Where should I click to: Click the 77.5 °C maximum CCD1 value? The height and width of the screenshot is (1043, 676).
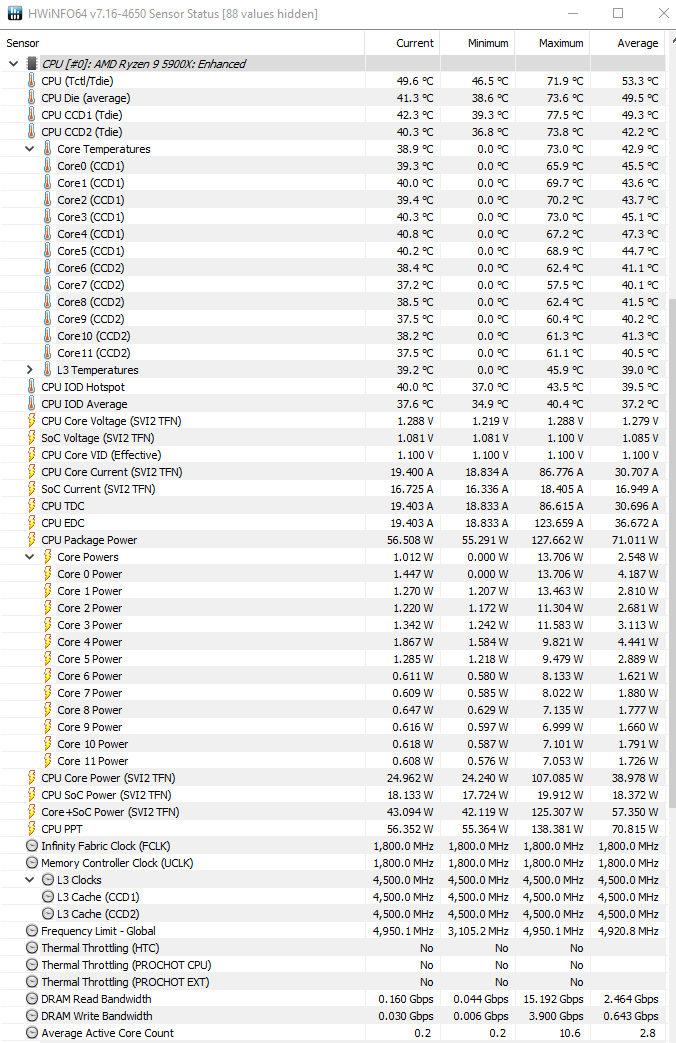pos(564,115)
